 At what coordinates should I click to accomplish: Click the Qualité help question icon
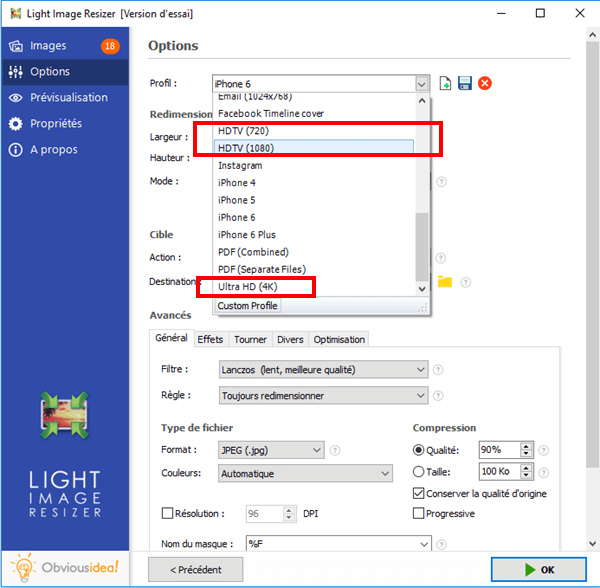pos(543,450)
